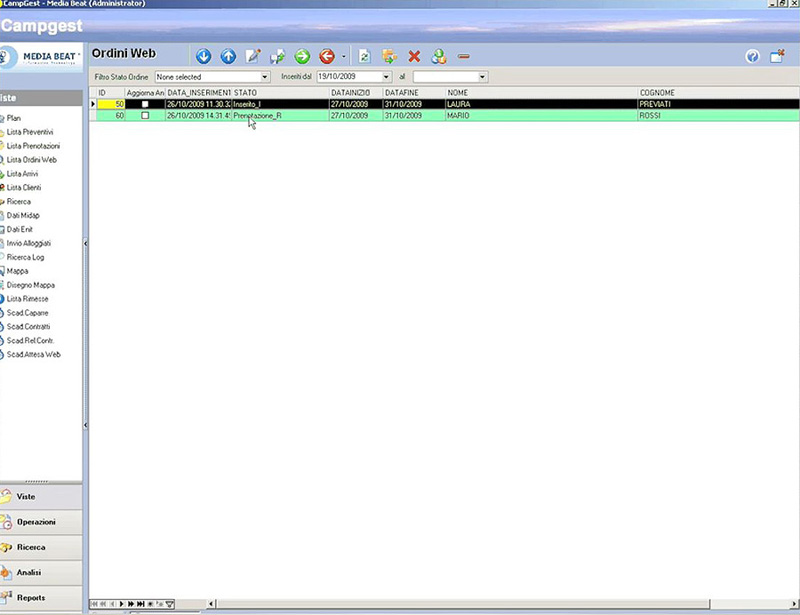Click the close-view icon next to help
Image resolution: width=800 pixels, height=615 pixels.
[x=777, y=56]
